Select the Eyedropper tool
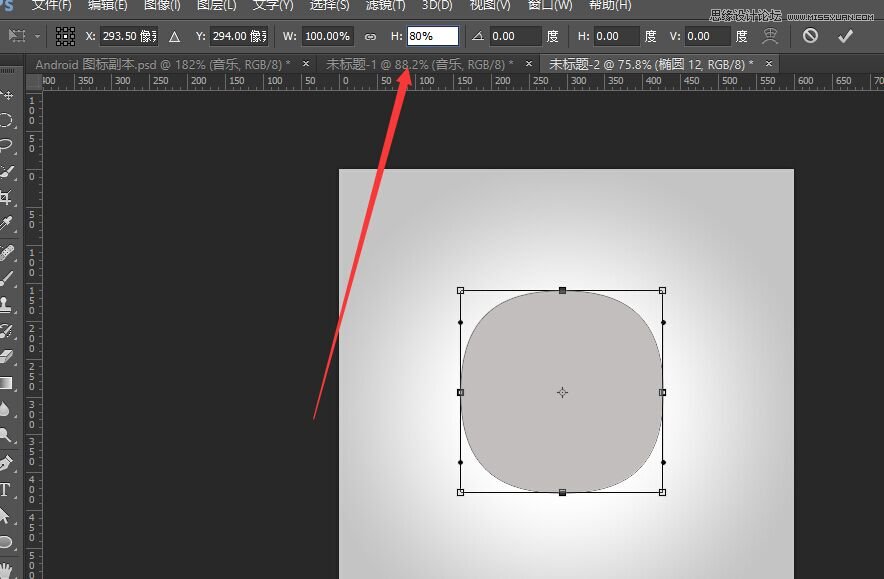Screen dimensions: 884x579 (7, 224)
